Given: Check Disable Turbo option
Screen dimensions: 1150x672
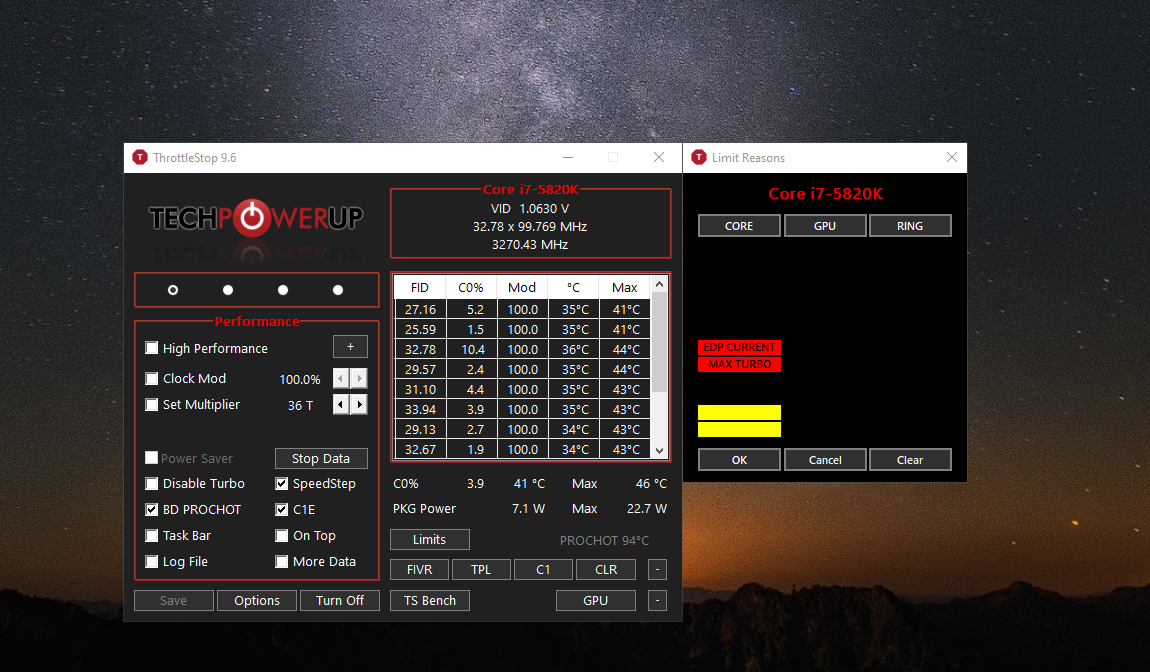Looking at the screenshot, I should [152, 483].
